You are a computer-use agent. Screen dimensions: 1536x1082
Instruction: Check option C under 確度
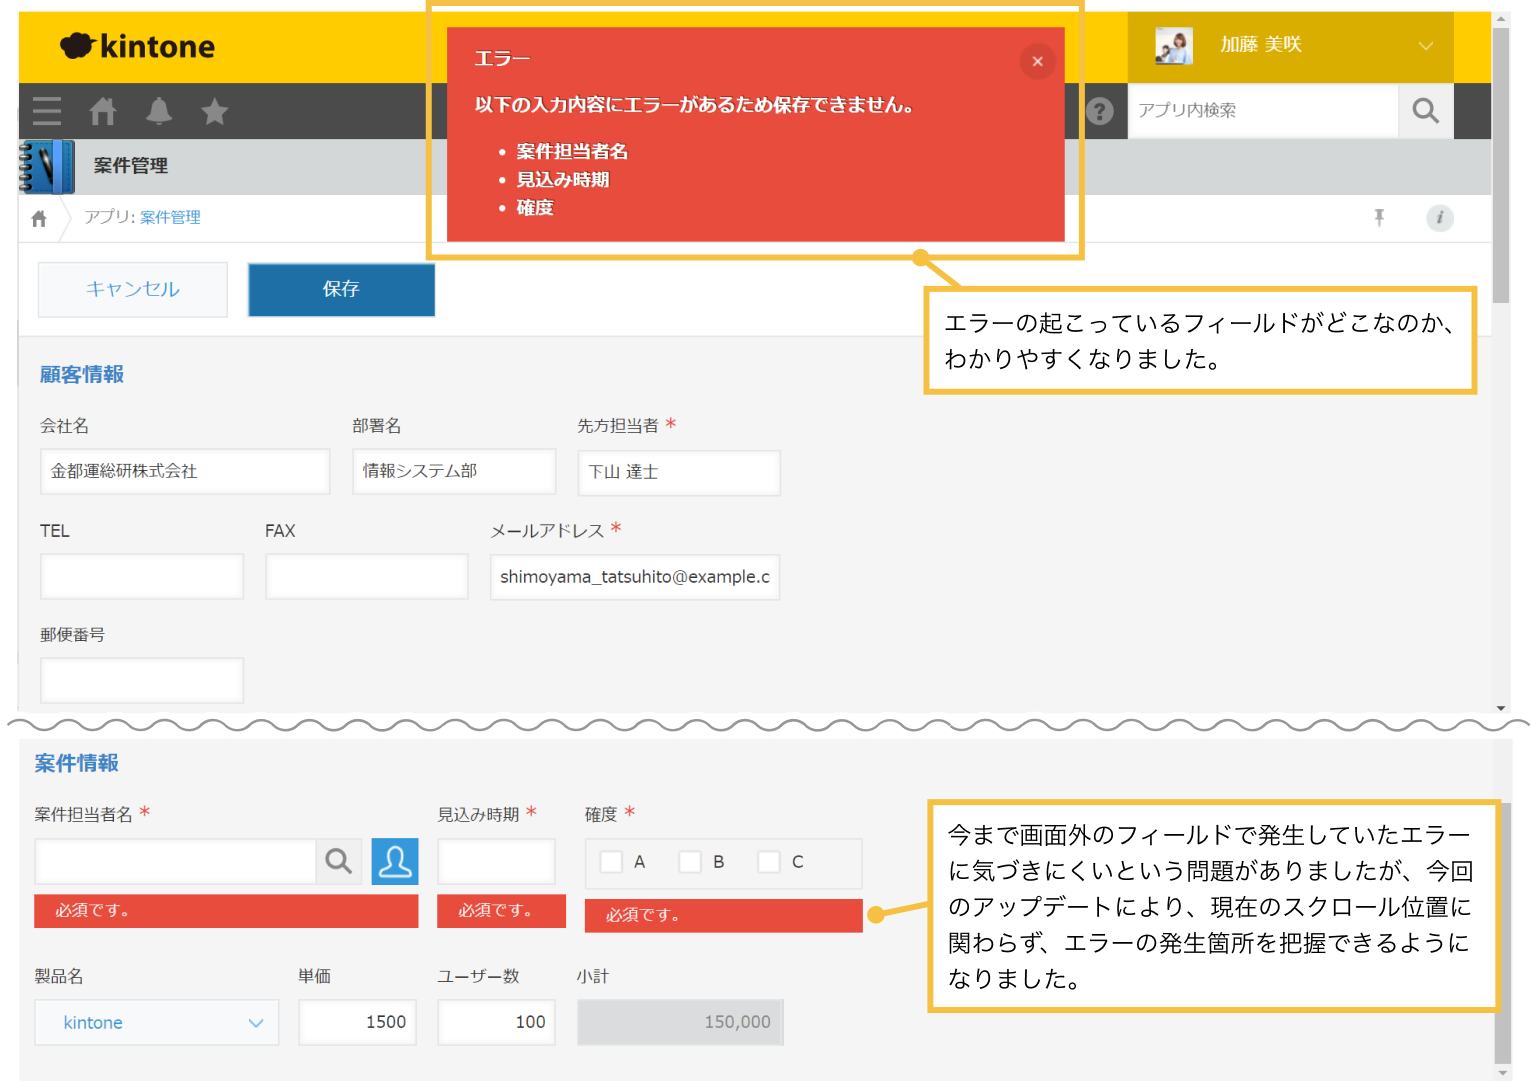[x=769, y=861]
